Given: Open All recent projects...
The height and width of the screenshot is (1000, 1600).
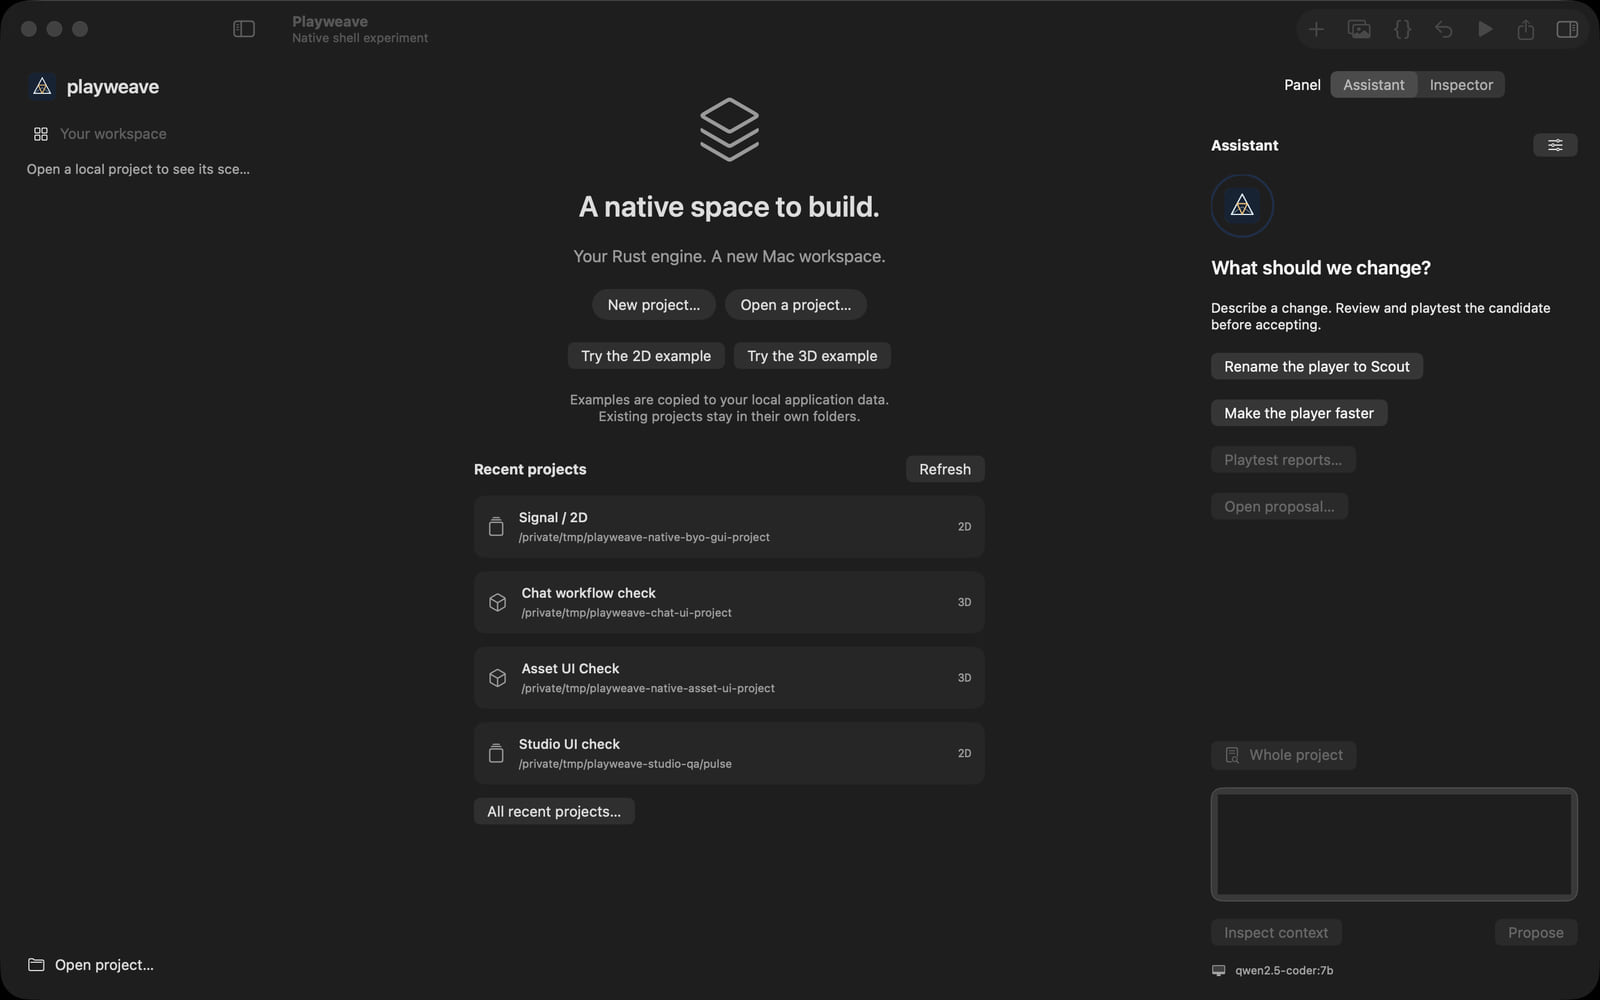Looking at the screenshot, I should pos(554,811).
